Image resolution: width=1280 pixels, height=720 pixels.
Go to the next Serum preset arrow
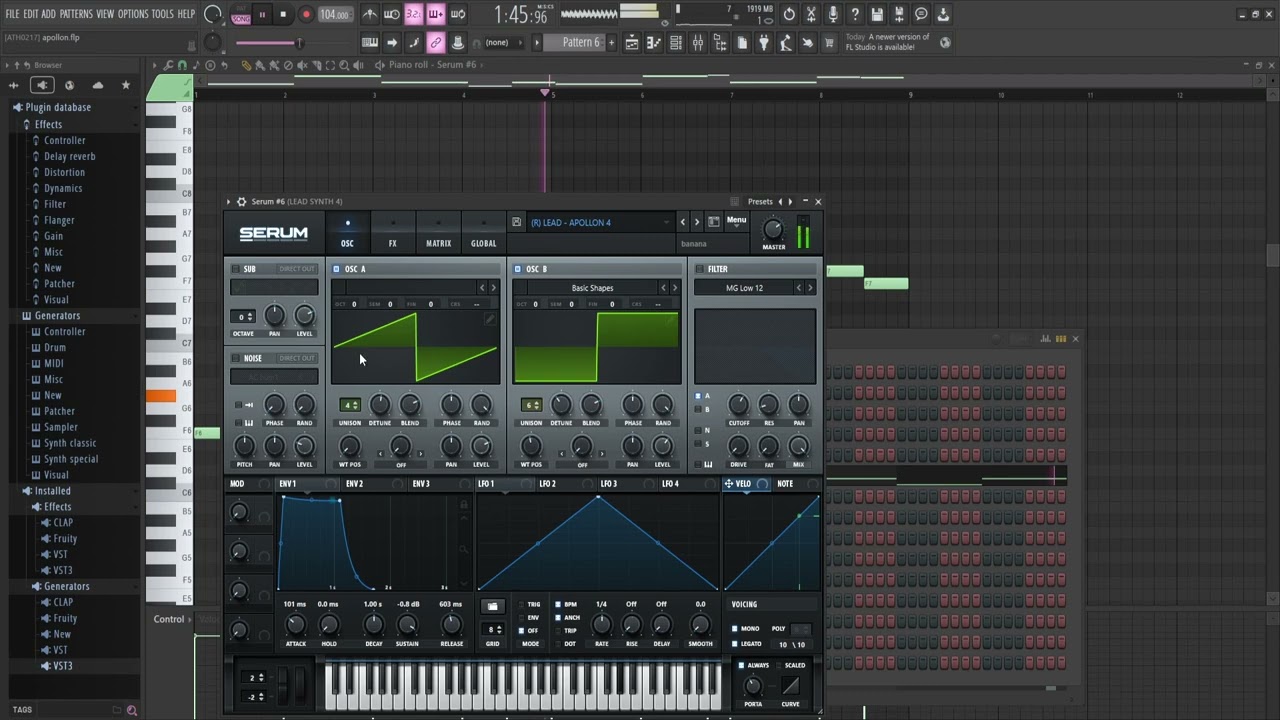pyautogui.click(x=697, y=222)
